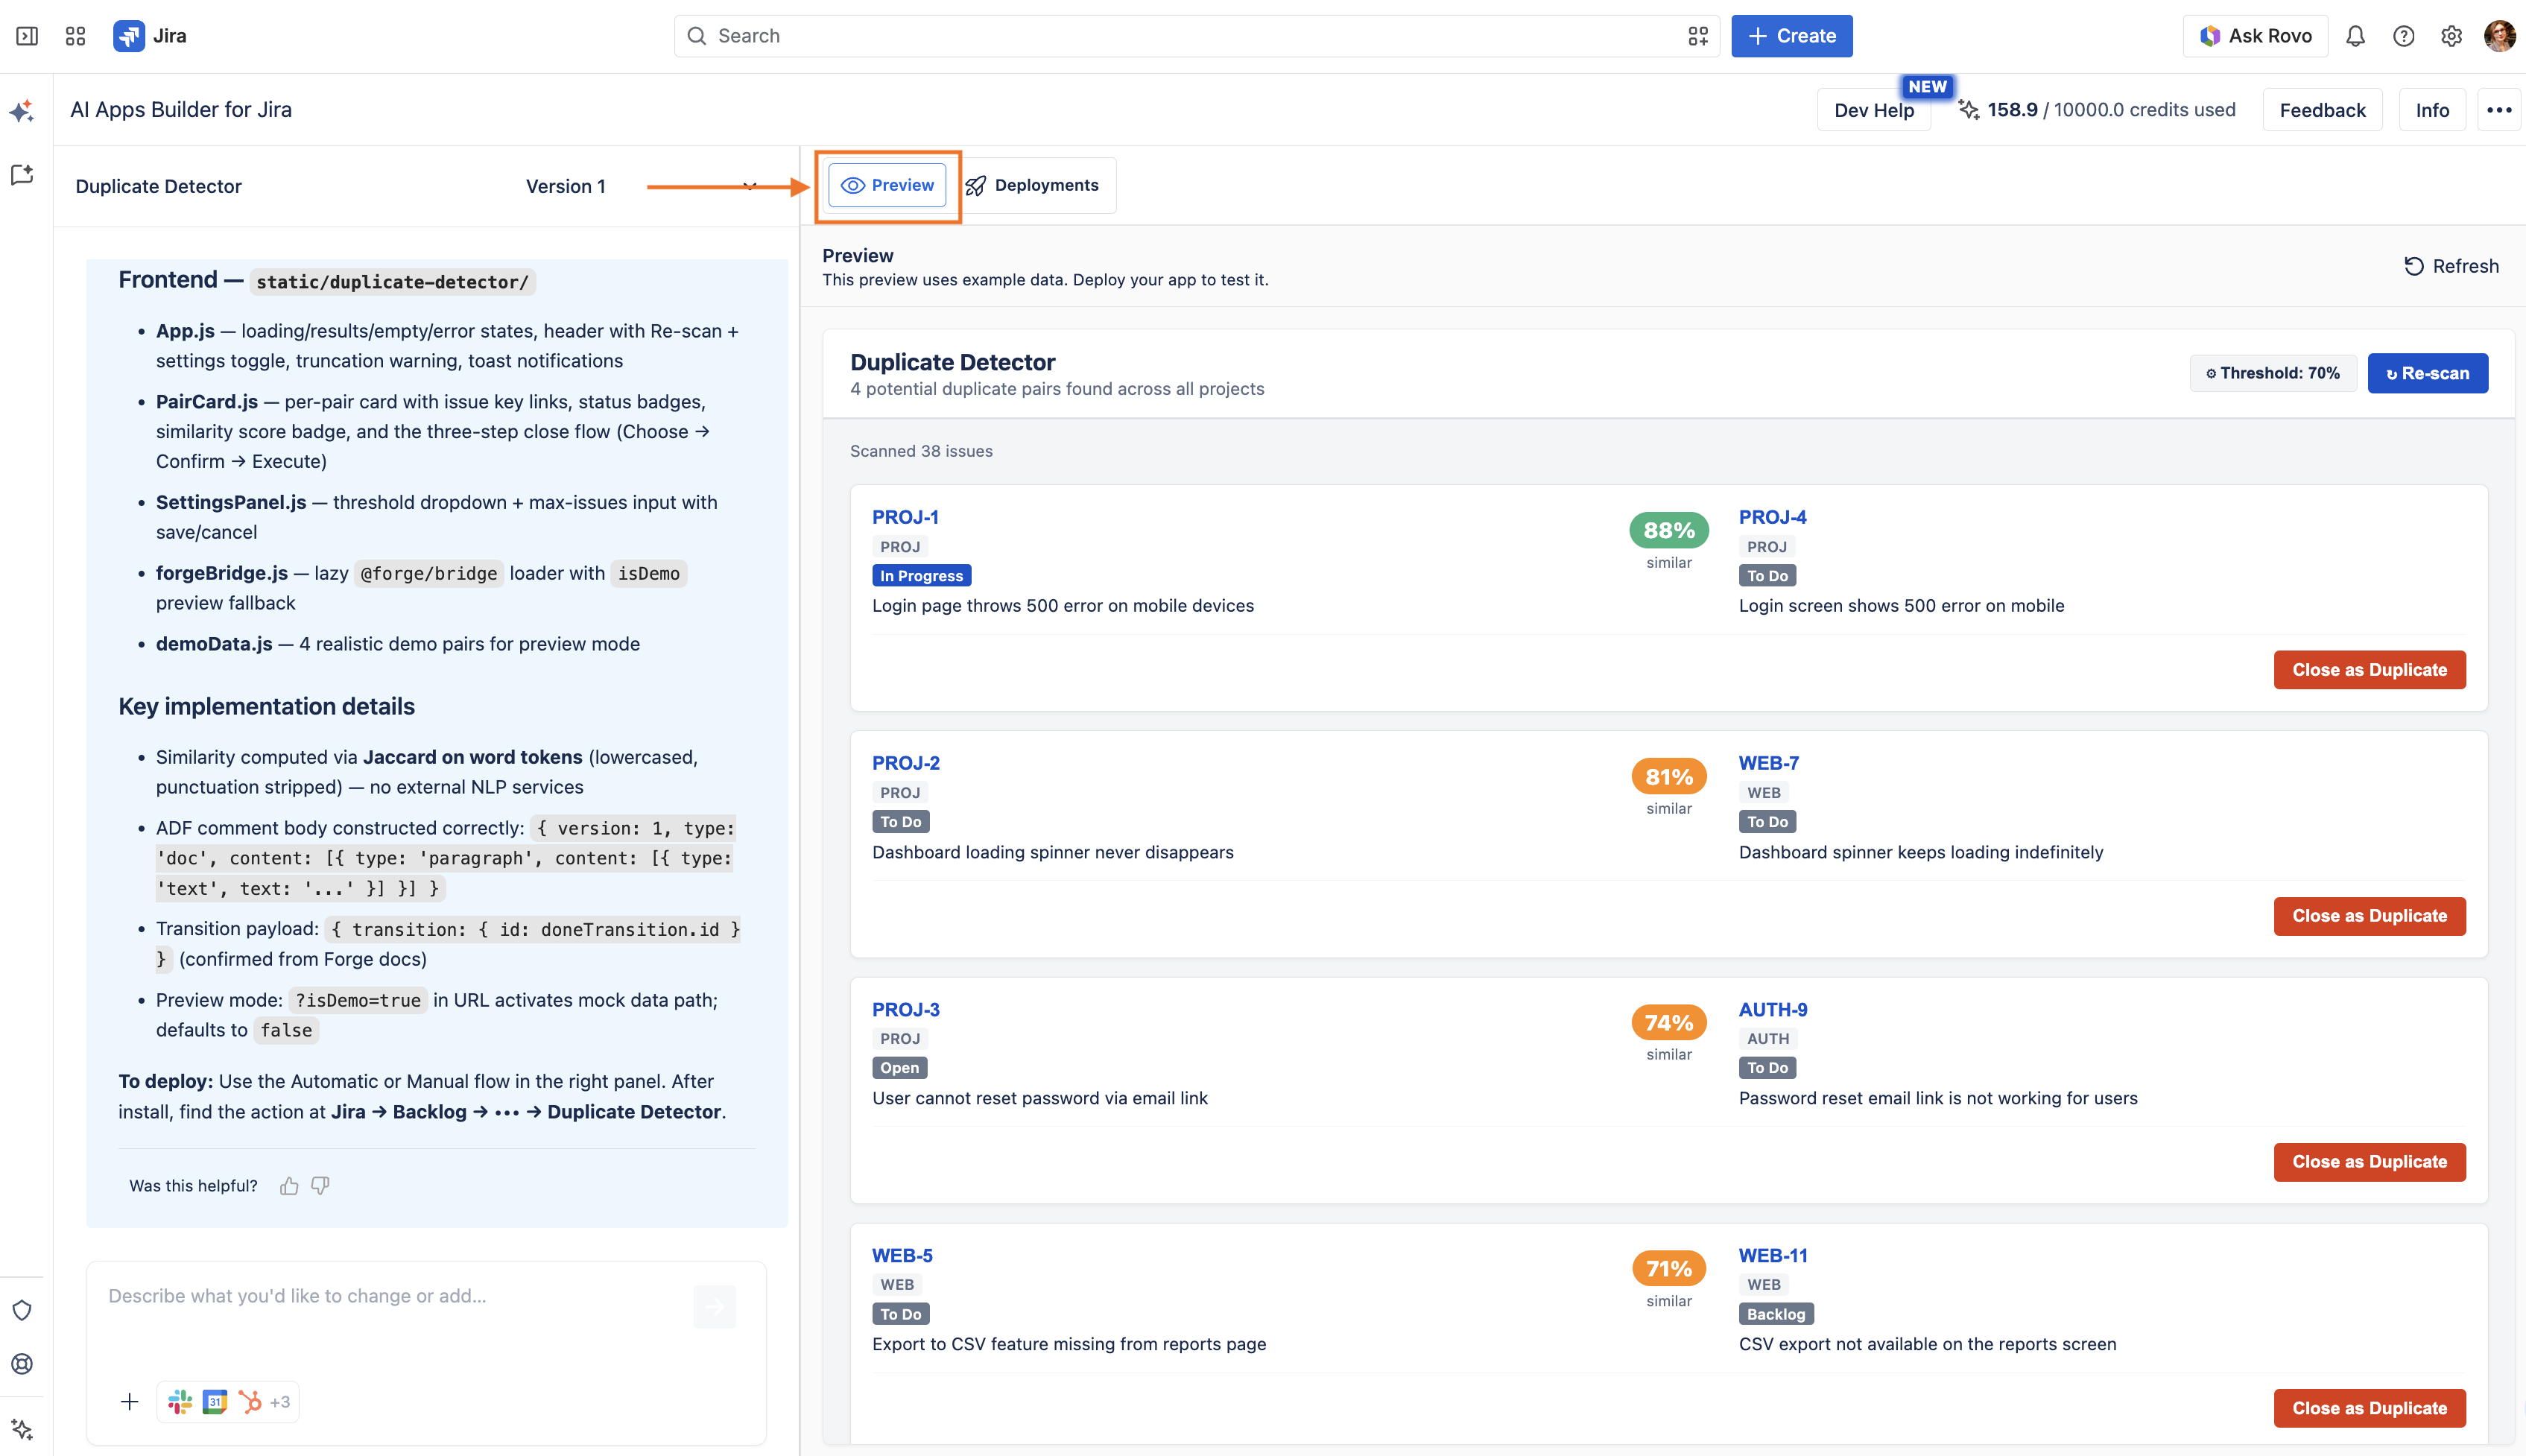Click the shield icon in left sidebar

click(22, 1310)
